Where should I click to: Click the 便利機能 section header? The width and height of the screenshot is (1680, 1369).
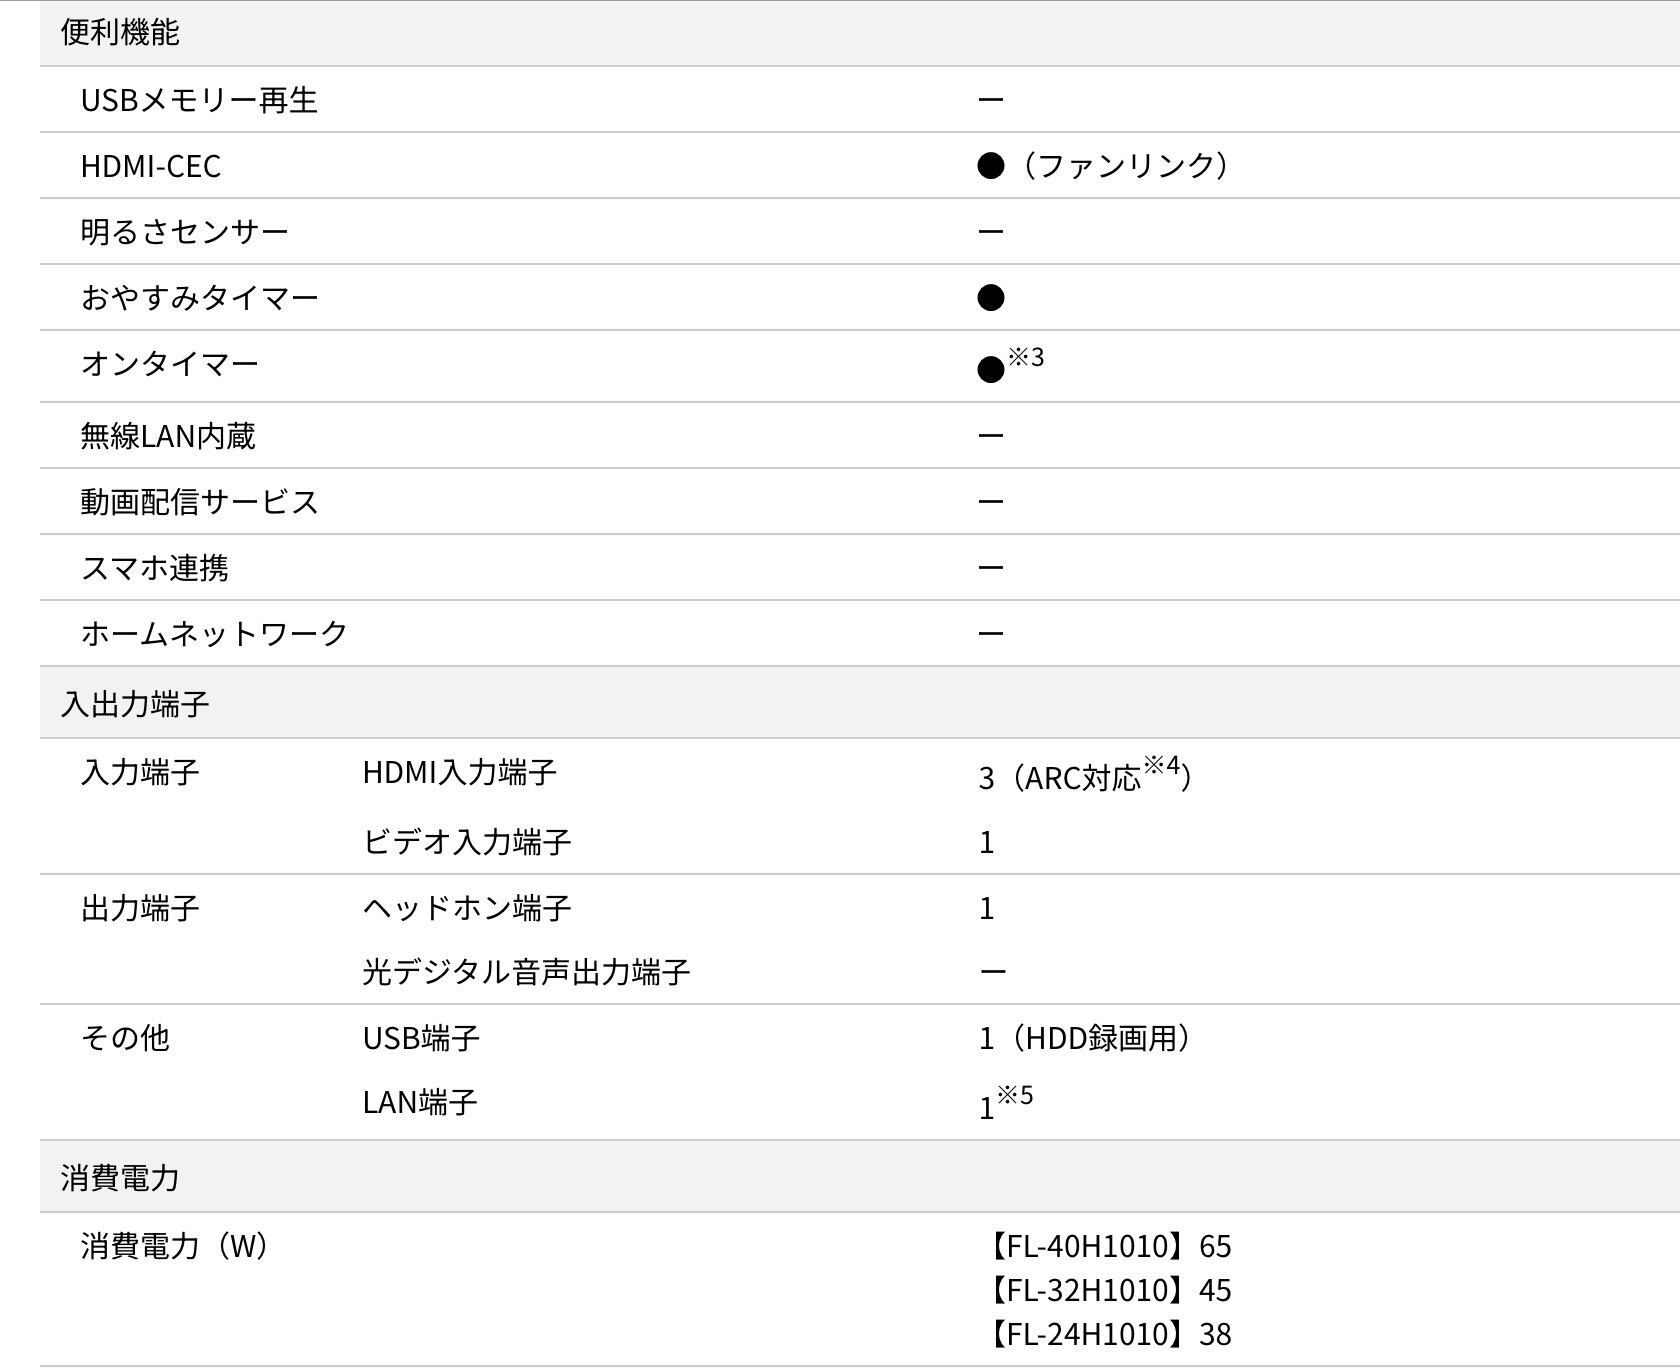(x=120, y=33)
